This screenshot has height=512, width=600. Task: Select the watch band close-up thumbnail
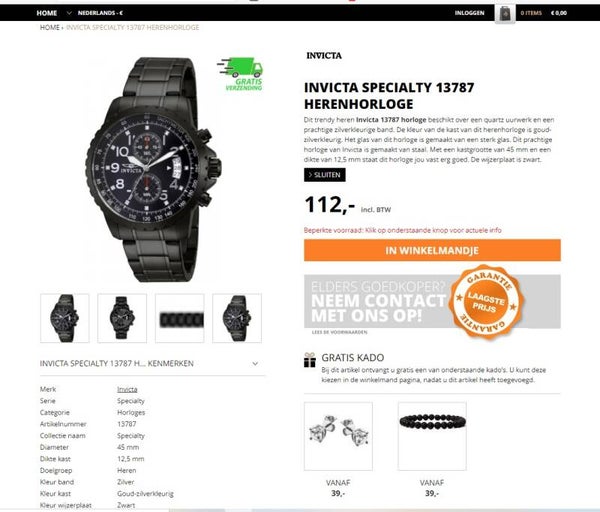point(180,318)
